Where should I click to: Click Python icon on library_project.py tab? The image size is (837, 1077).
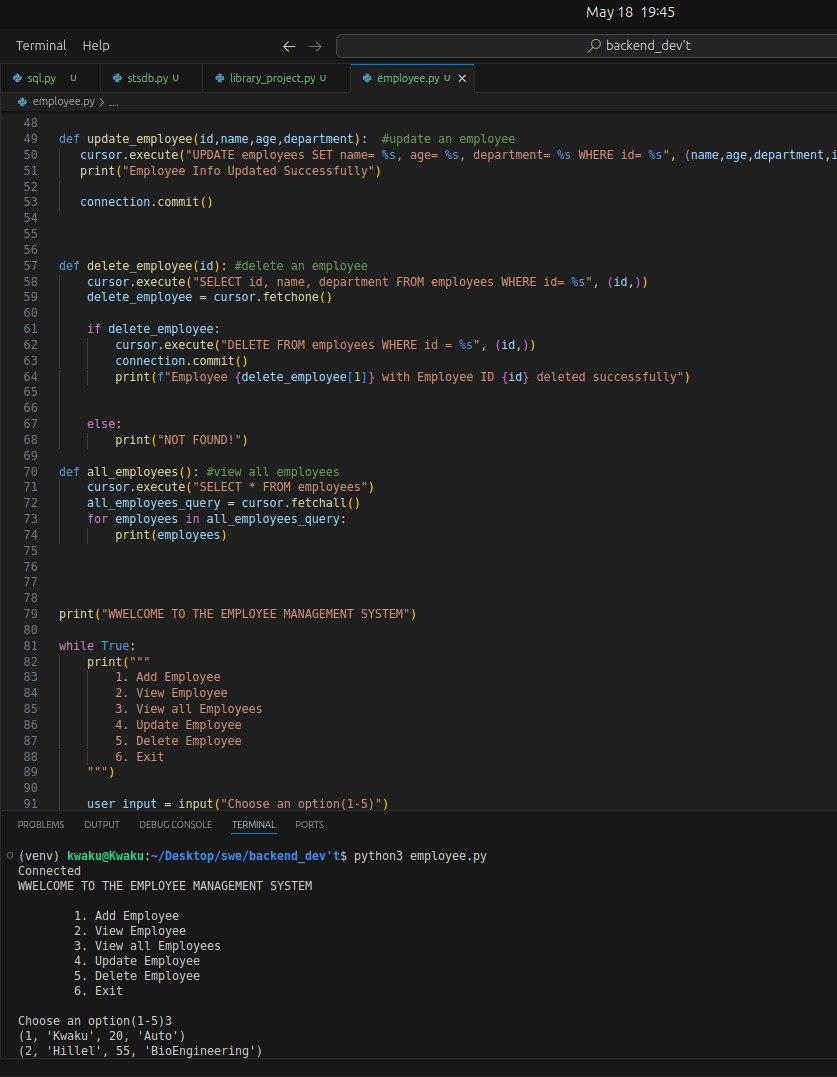(220, 78)
